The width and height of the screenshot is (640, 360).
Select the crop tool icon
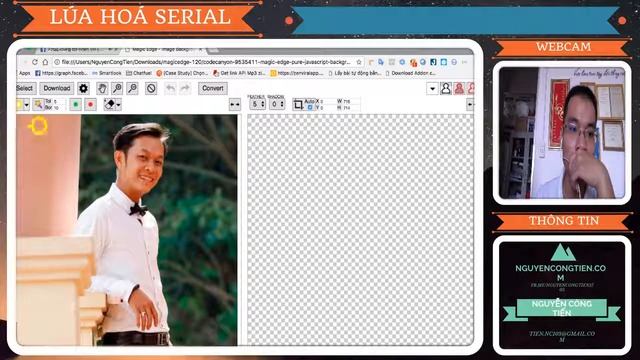coord(298,104)
